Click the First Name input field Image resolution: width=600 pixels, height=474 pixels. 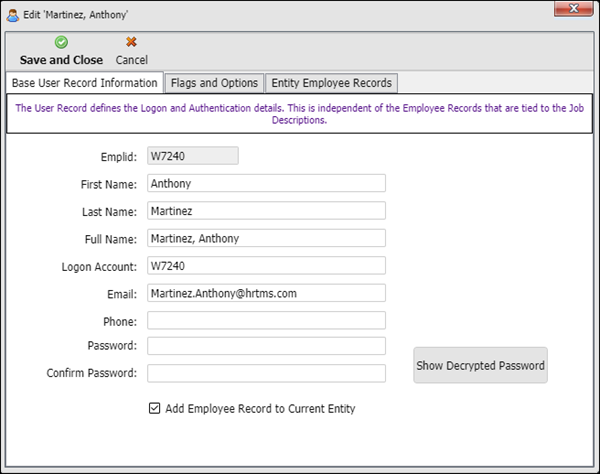(266, 183)
